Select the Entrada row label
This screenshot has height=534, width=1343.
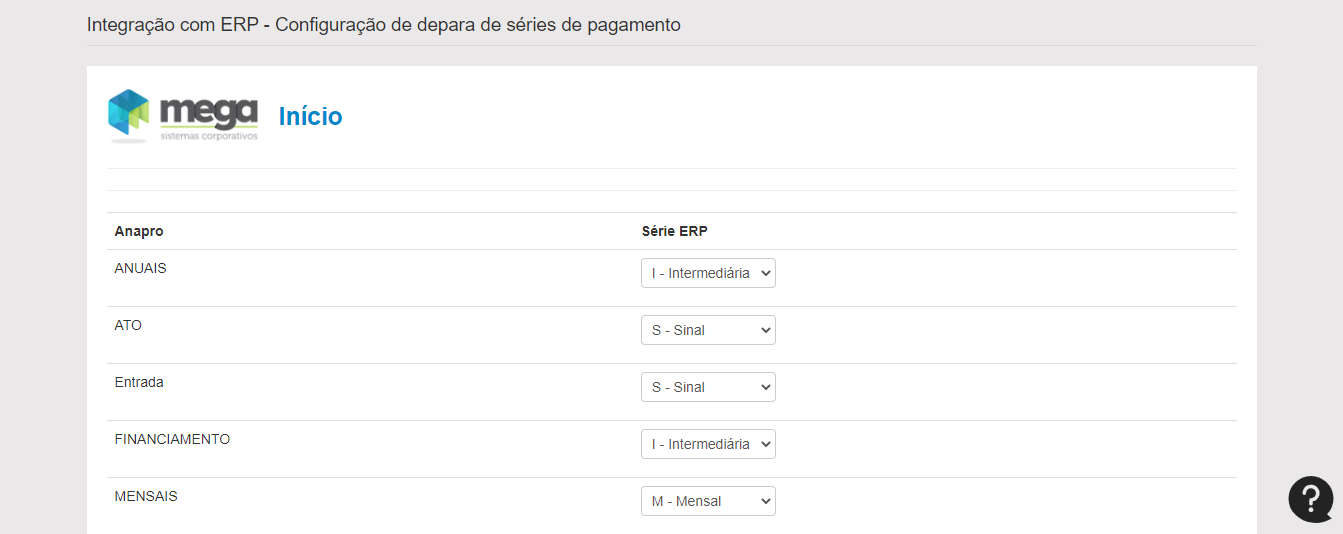139,382
